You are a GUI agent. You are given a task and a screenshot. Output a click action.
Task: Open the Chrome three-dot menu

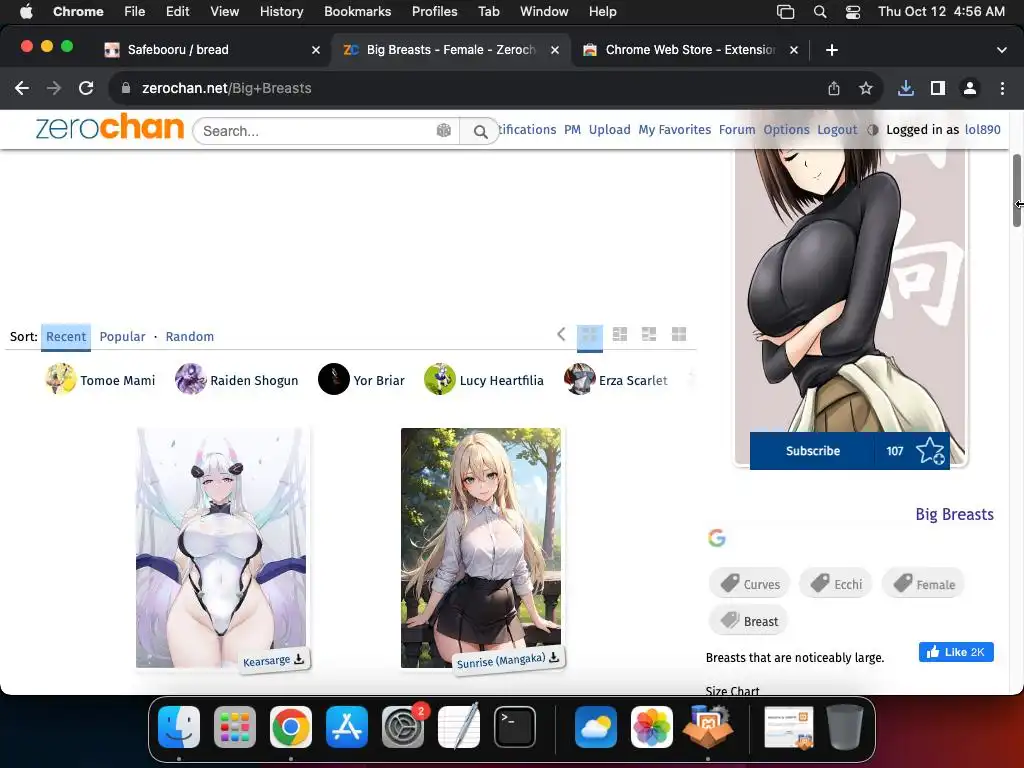point(1002,88)
